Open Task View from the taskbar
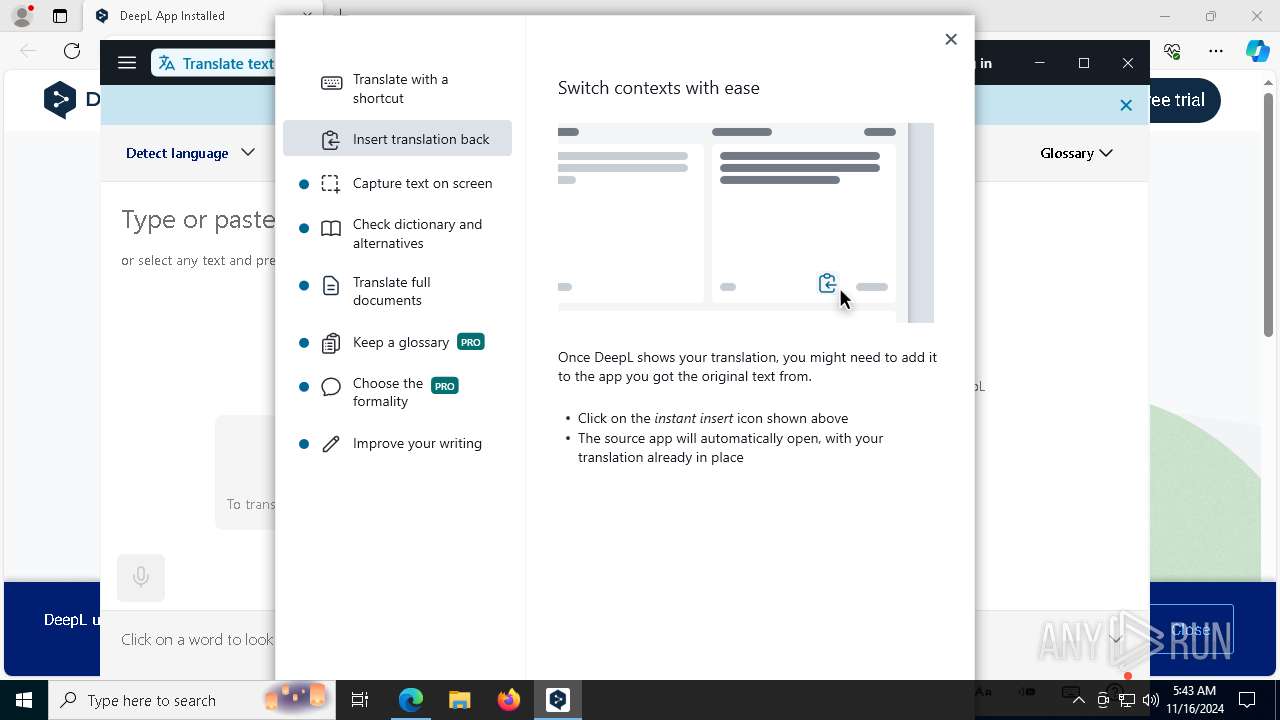 [x=360, y=700]
